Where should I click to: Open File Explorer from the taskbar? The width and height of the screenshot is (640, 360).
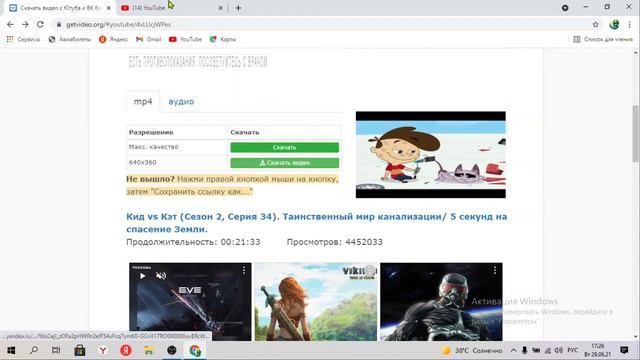(x=149, y=351)
